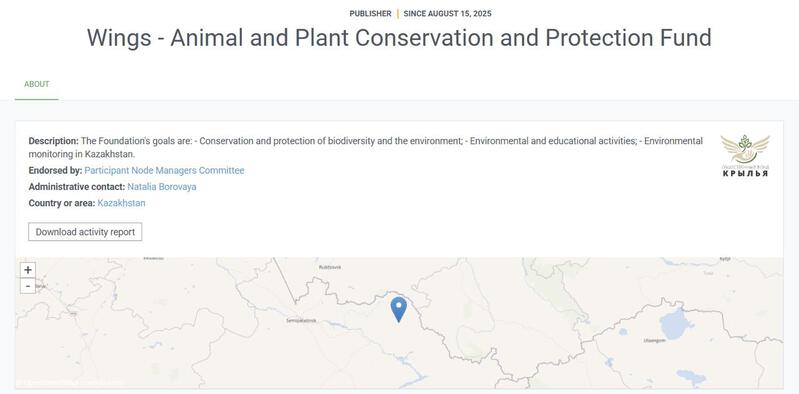Click the blue location pin on map
Screen dimensions: 799x394
398,309
